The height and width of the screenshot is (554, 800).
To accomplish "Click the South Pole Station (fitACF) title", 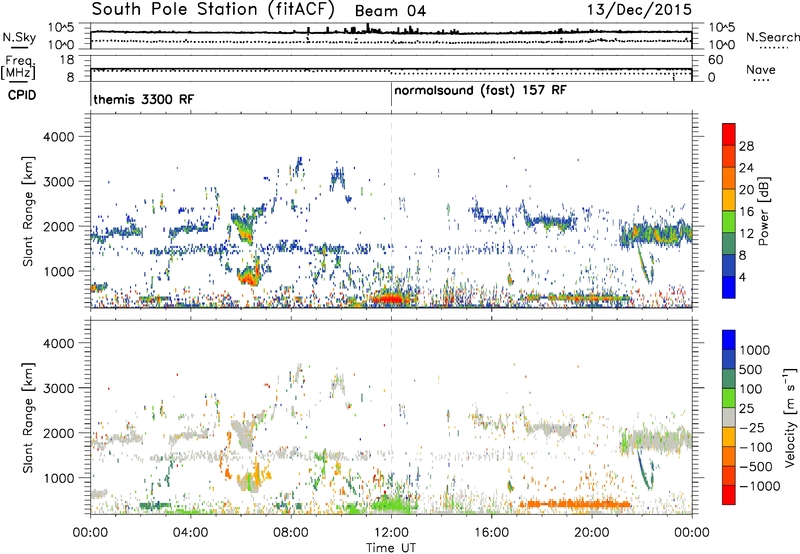I will tap(213, 10).
